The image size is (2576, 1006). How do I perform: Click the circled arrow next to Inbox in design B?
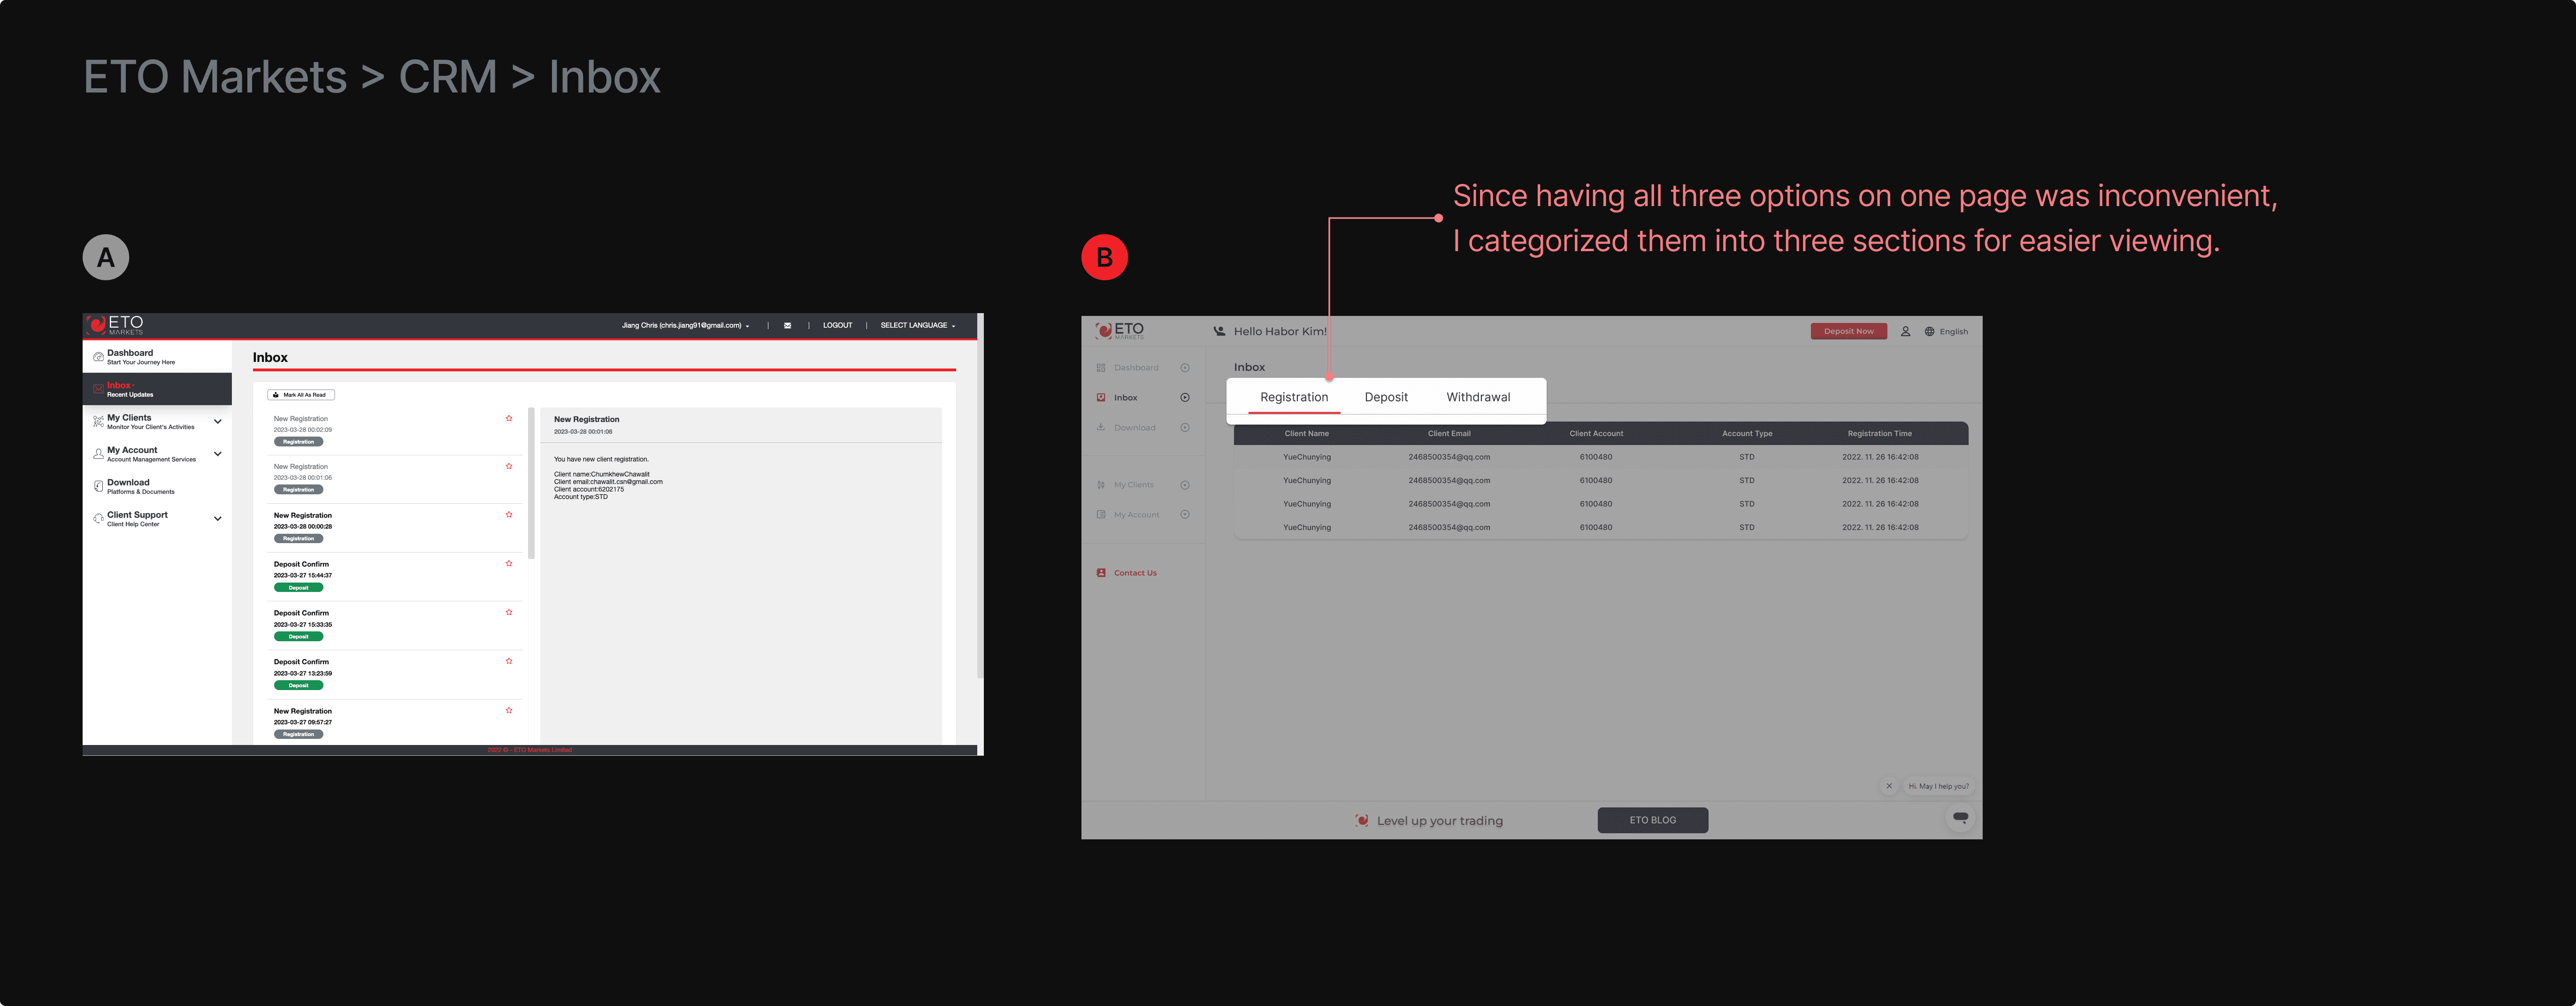[x=1185, y=398]
